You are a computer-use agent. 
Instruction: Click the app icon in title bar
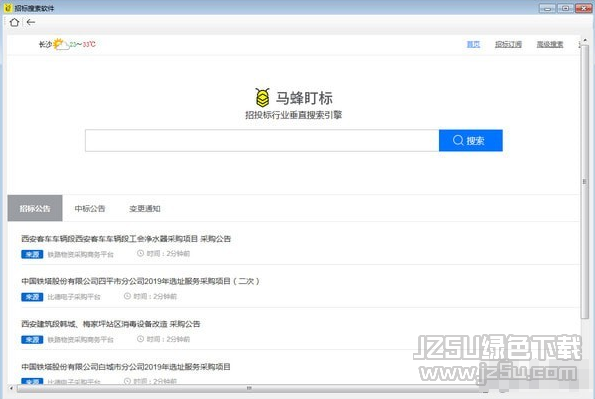(x=8, y=8)
